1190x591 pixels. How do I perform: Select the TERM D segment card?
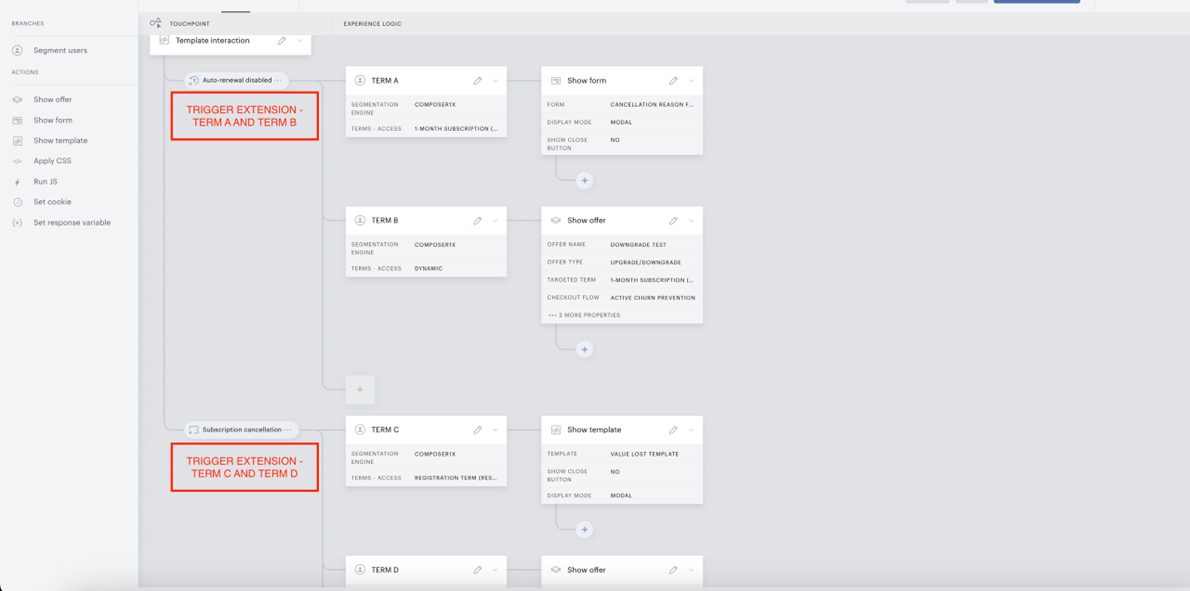tap(426, 570)
